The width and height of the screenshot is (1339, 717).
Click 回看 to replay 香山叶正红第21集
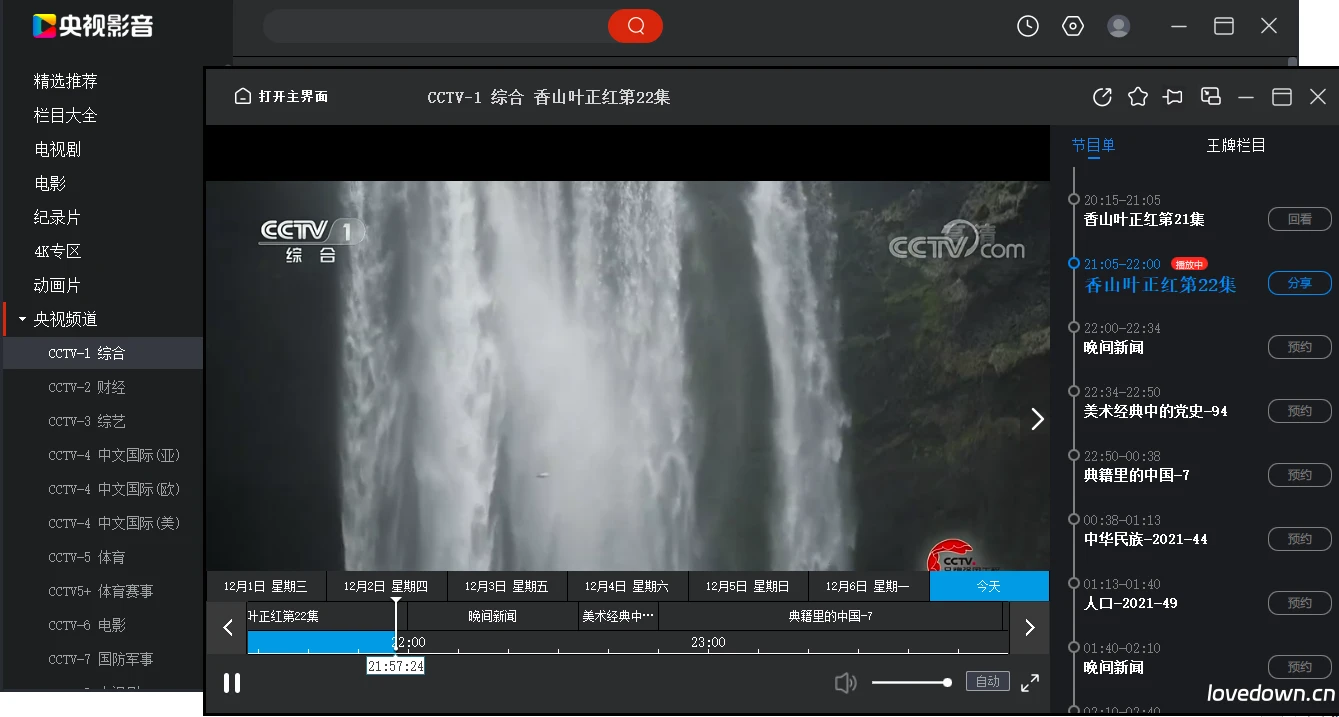(1299, 219)
